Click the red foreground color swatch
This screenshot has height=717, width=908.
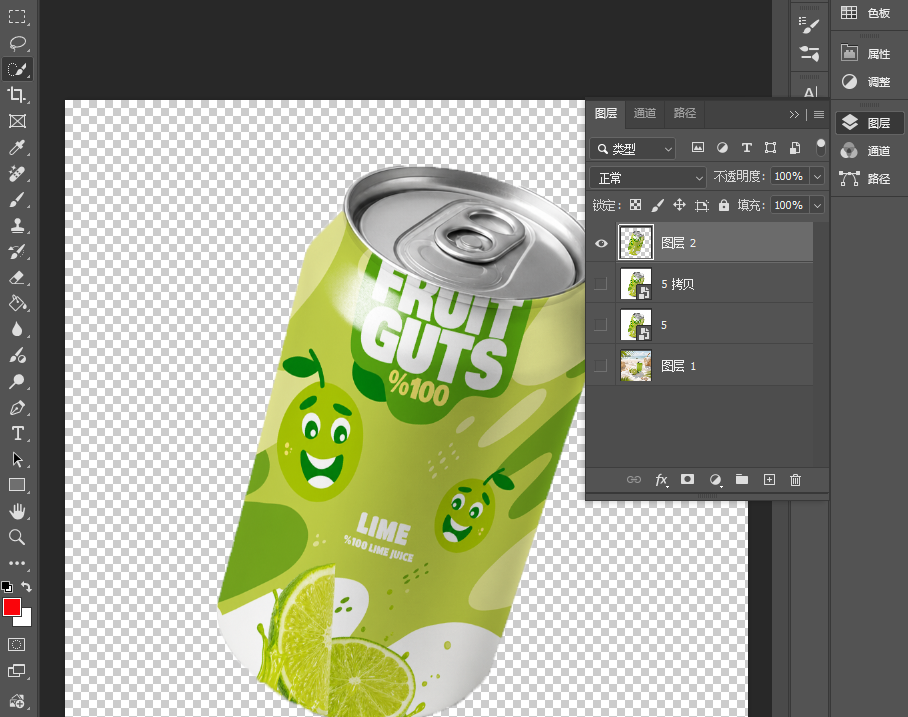(12, 607)
